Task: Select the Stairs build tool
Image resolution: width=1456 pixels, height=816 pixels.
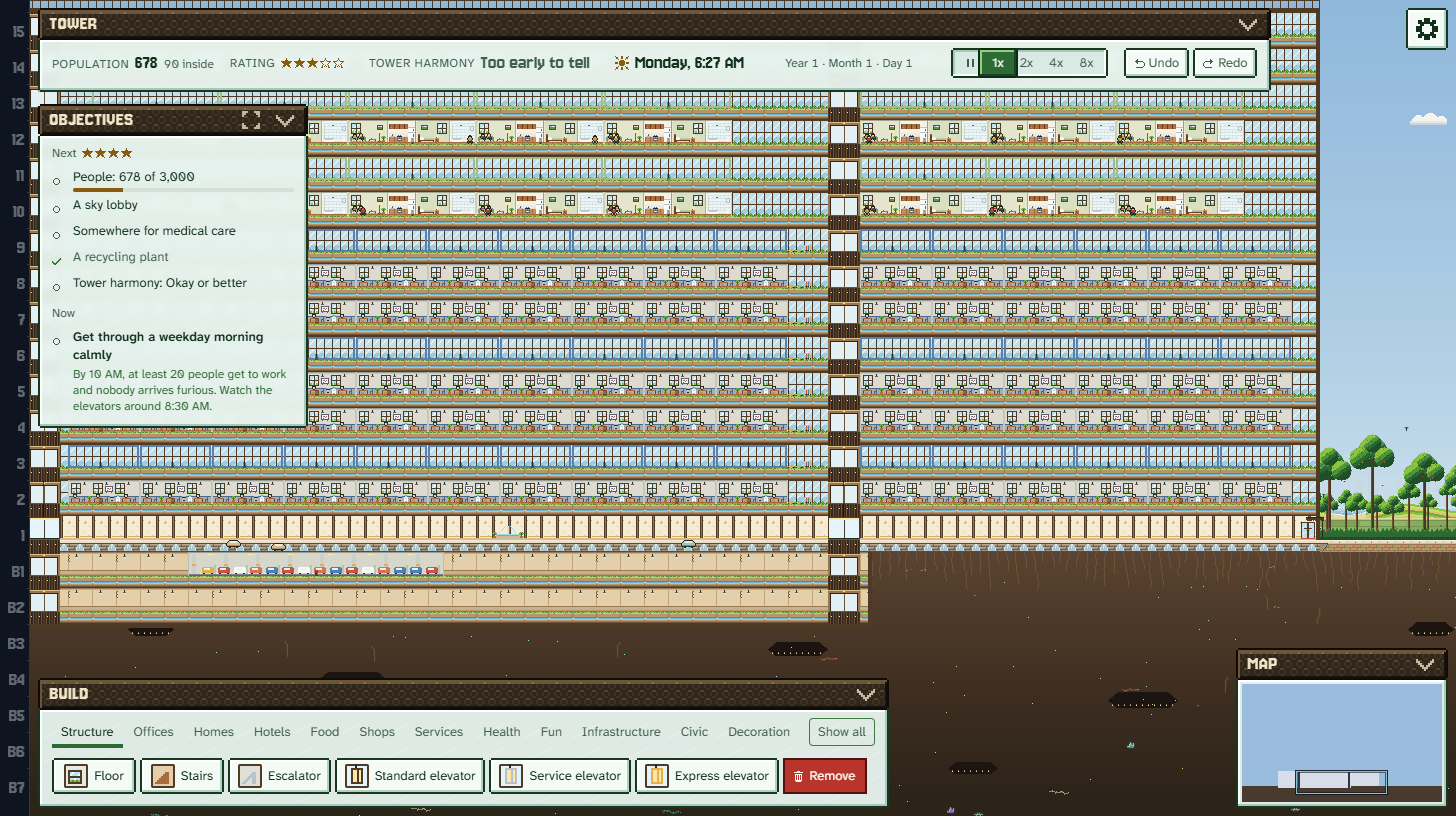Action: coord(182,776)
